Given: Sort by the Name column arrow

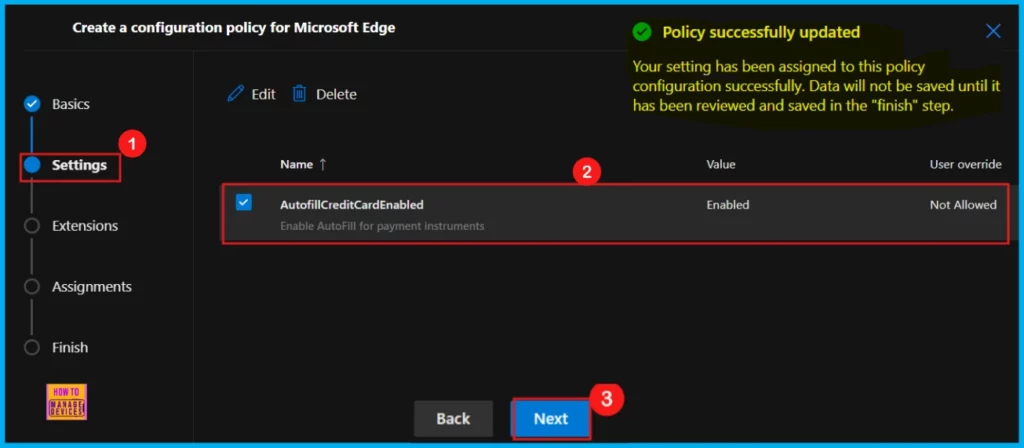Looking at the screenshot, I should coord(322,165).
